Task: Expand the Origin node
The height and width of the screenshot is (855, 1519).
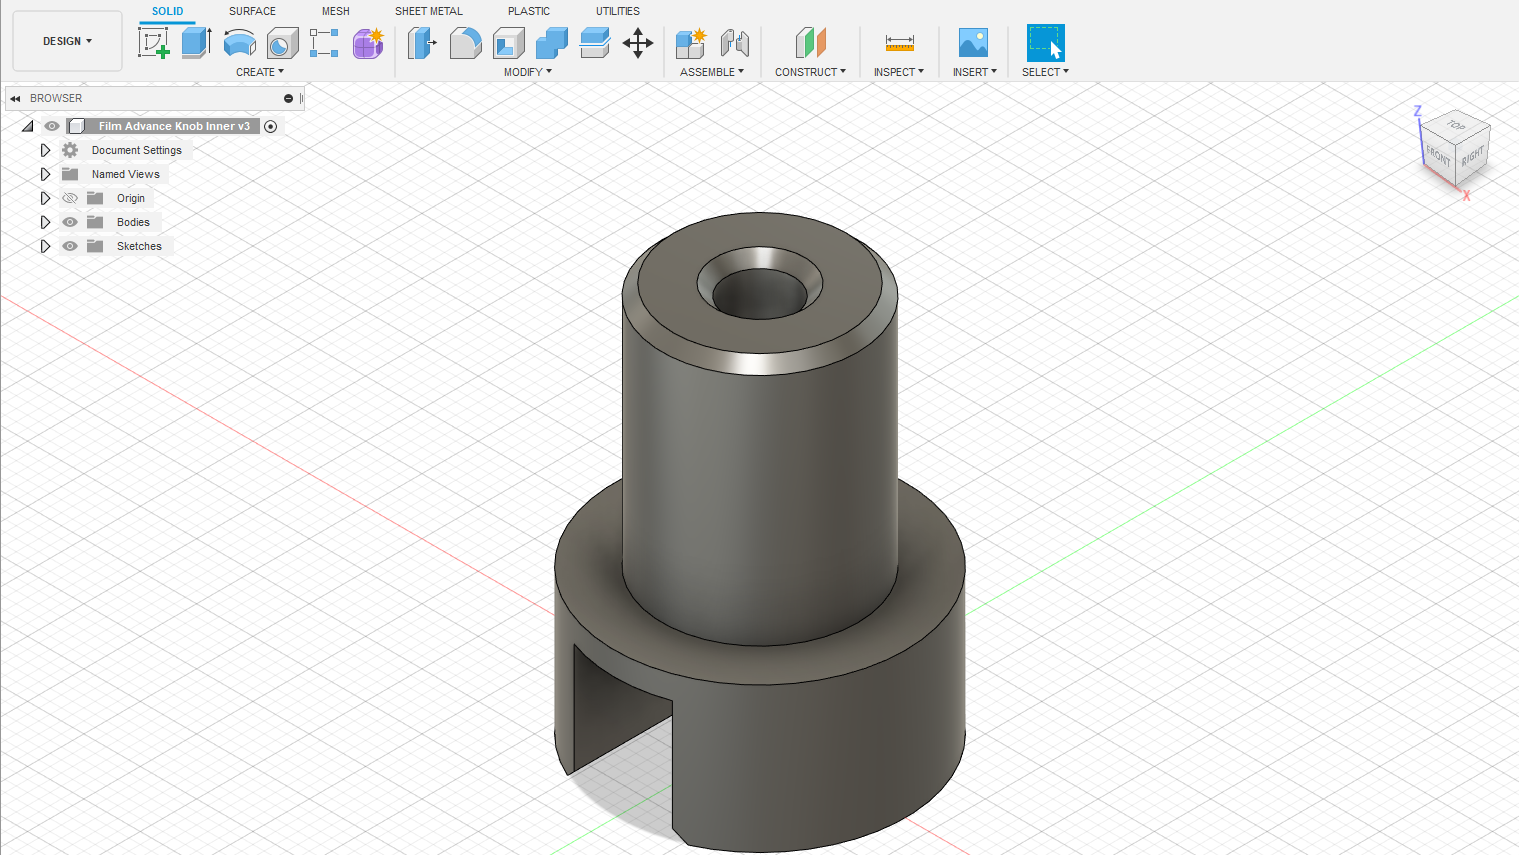Action: (x=45, y=198)
